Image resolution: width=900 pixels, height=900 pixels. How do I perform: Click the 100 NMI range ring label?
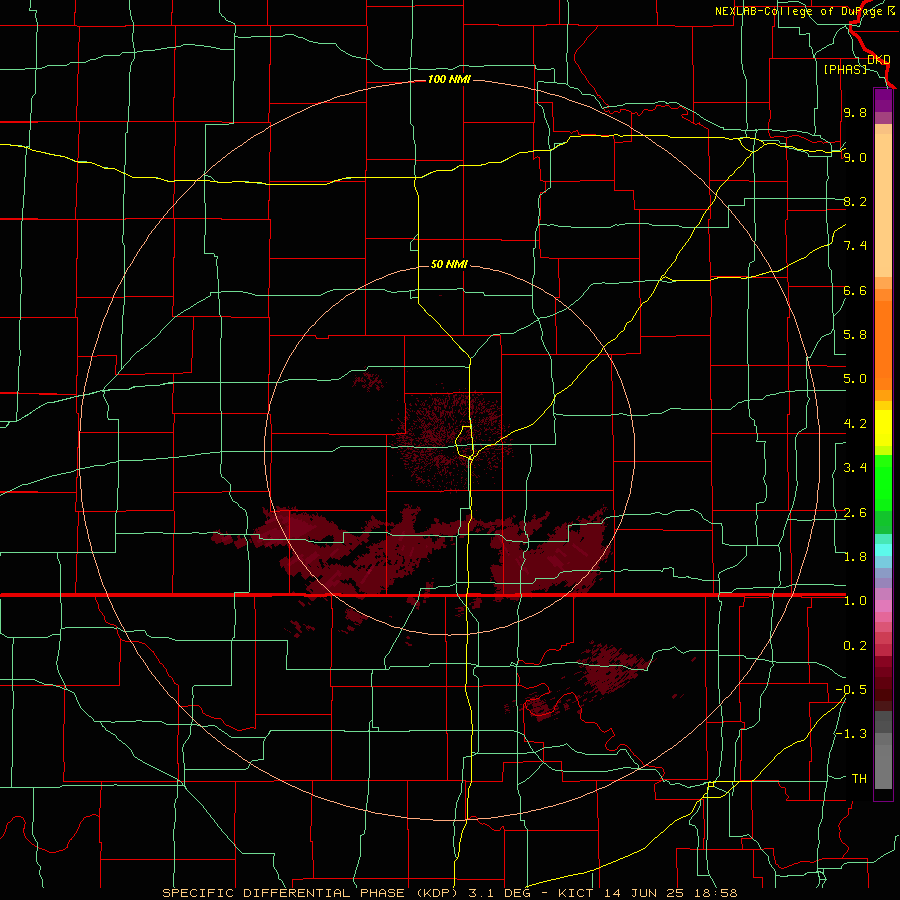pos(449,79)
